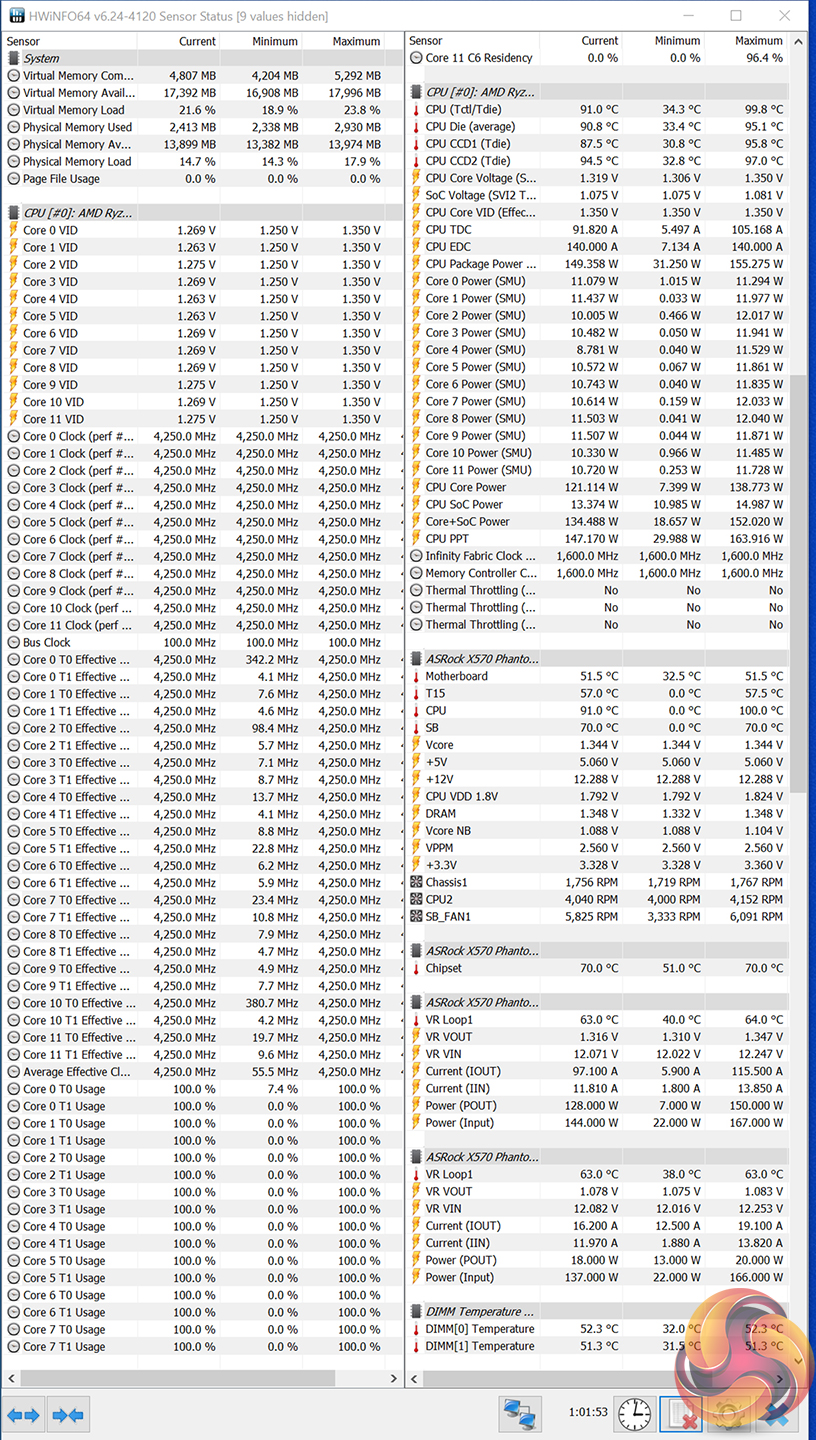The image size is (816, 1440).
Task: Select the Memory Controller Clock row
Action: point(597,573)
